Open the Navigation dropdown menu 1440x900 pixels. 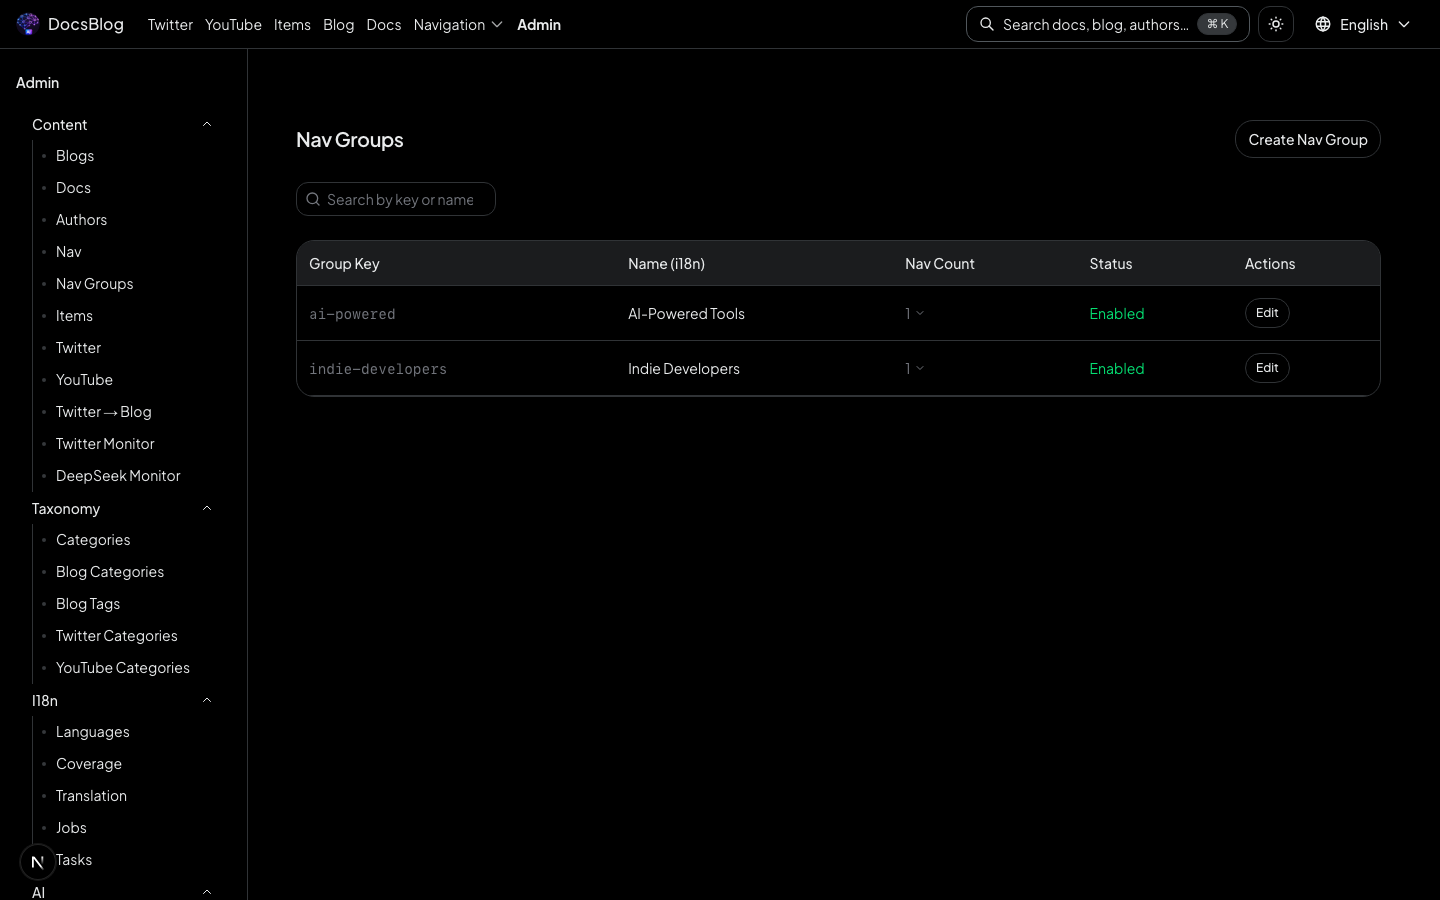[x=458, y=24]
